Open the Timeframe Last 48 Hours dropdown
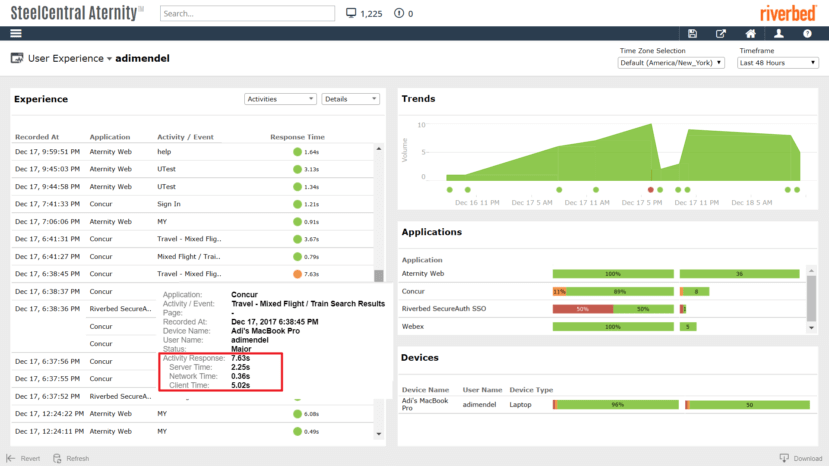829x466 pixels. coord(778,62)
